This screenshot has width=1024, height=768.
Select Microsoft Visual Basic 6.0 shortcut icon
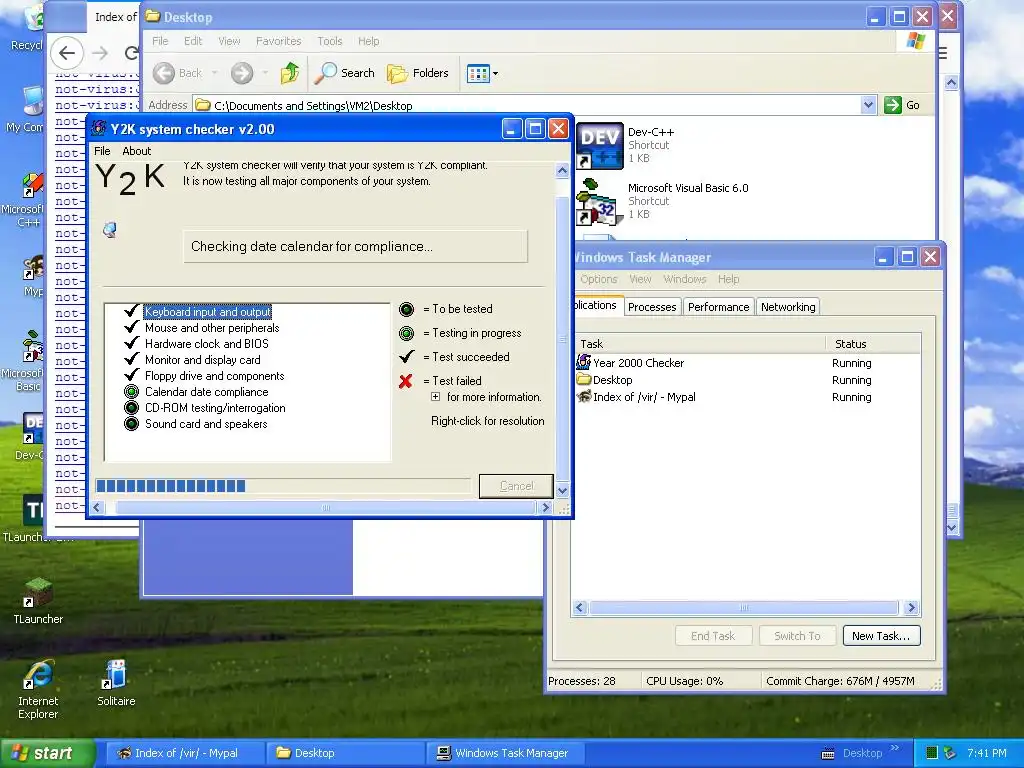click(x=600, y=201)
